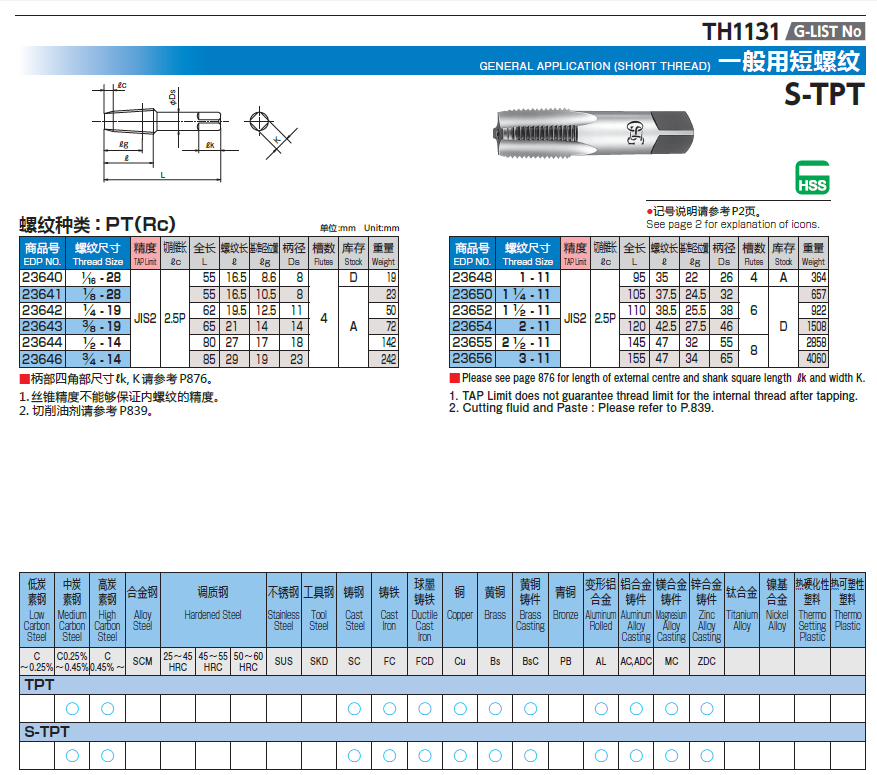This screenshot has height=775, width=877.
Task: Click the Chinese note '切削油剂请参考 P839'
Action: 86,411
